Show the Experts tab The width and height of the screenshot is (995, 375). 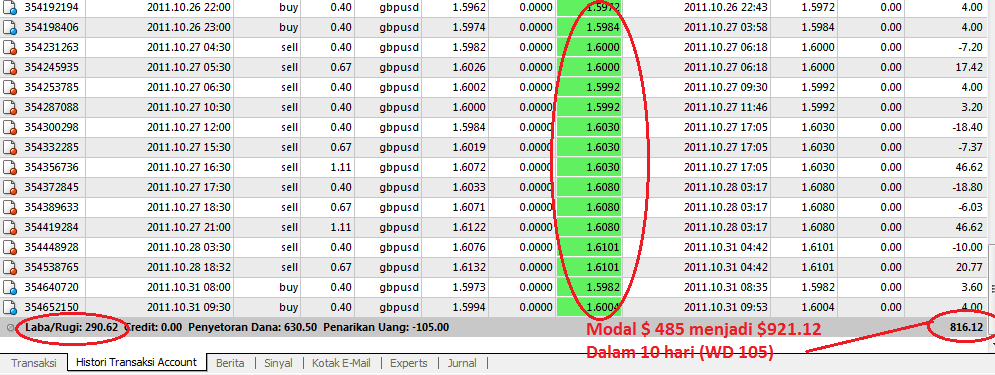(x=409, y=363)
